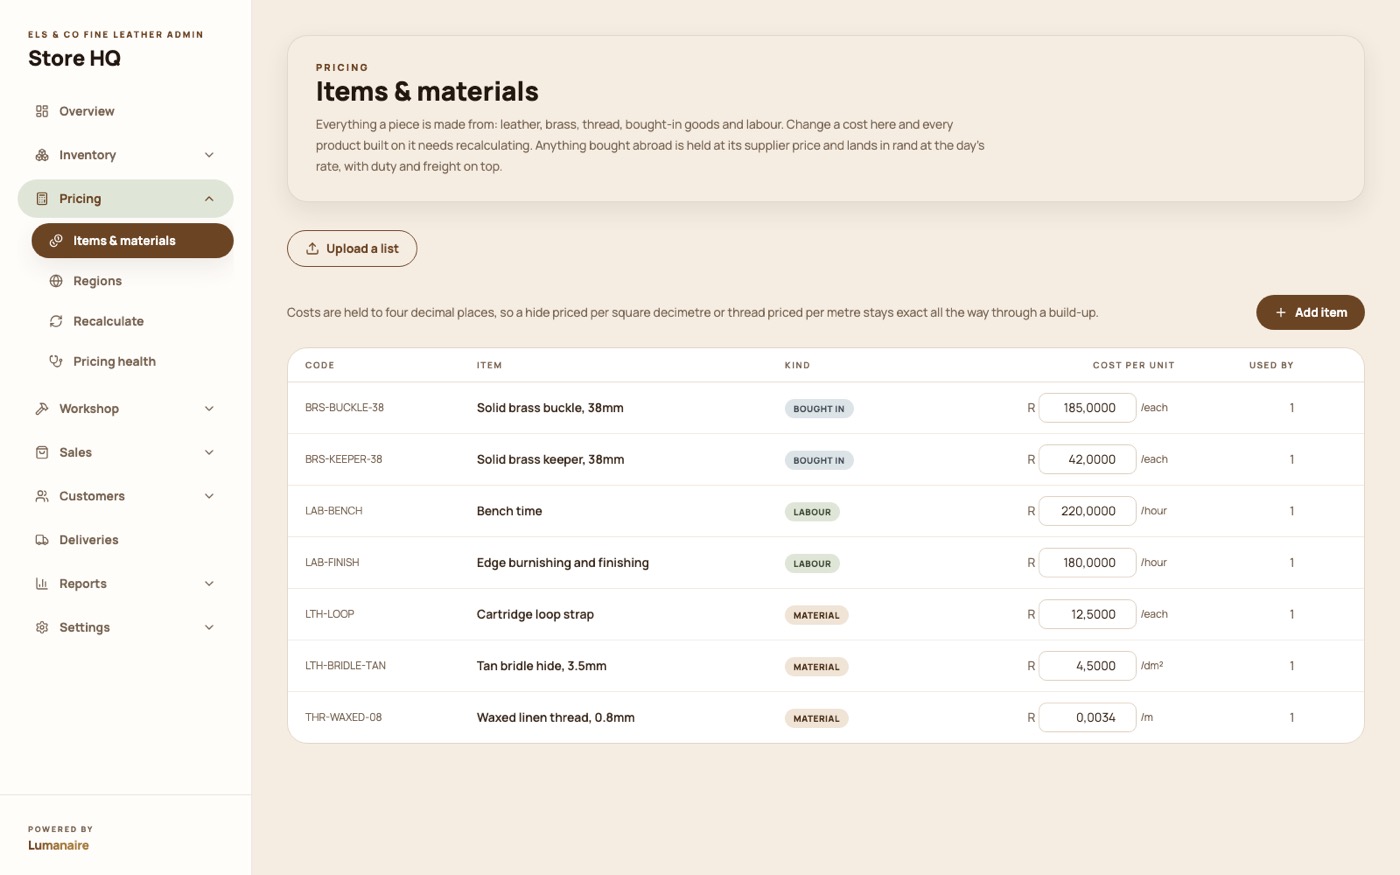
Task: Click the Sales bag icon
Action: click(42, 452)
